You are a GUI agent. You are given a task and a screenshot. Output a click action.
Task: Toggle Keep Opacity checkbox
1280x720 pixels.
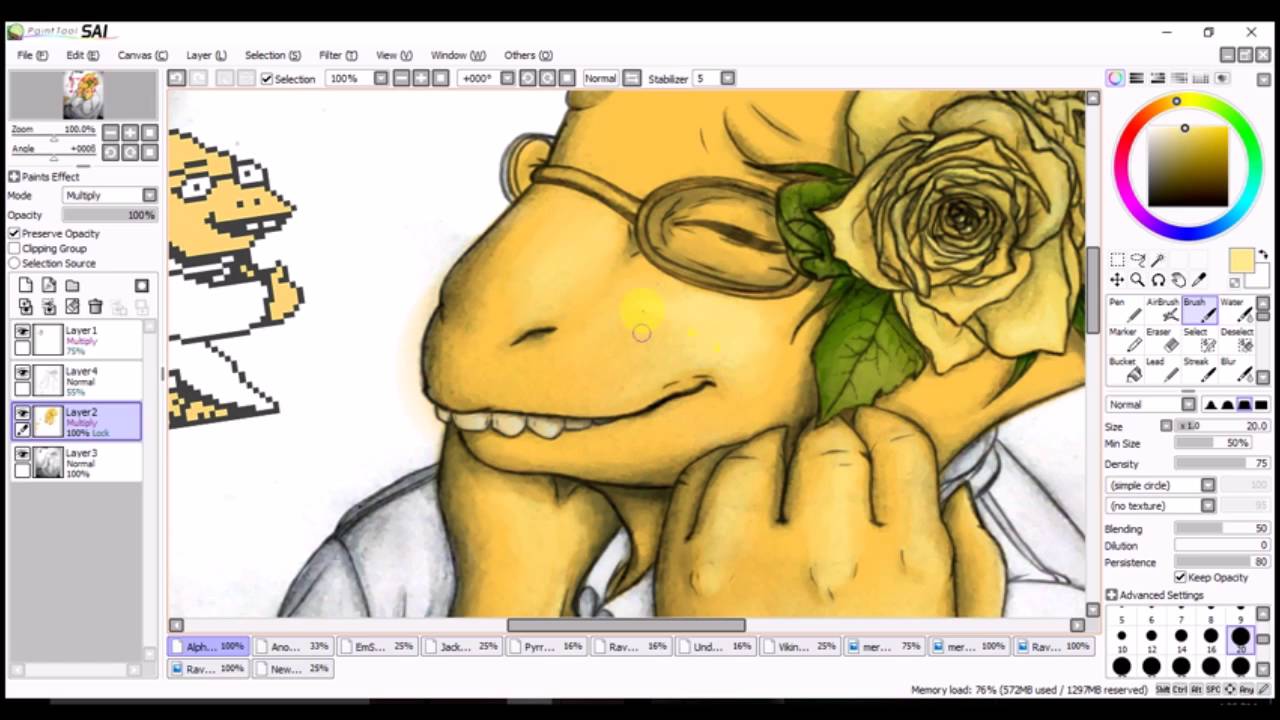pos(1181,577)
